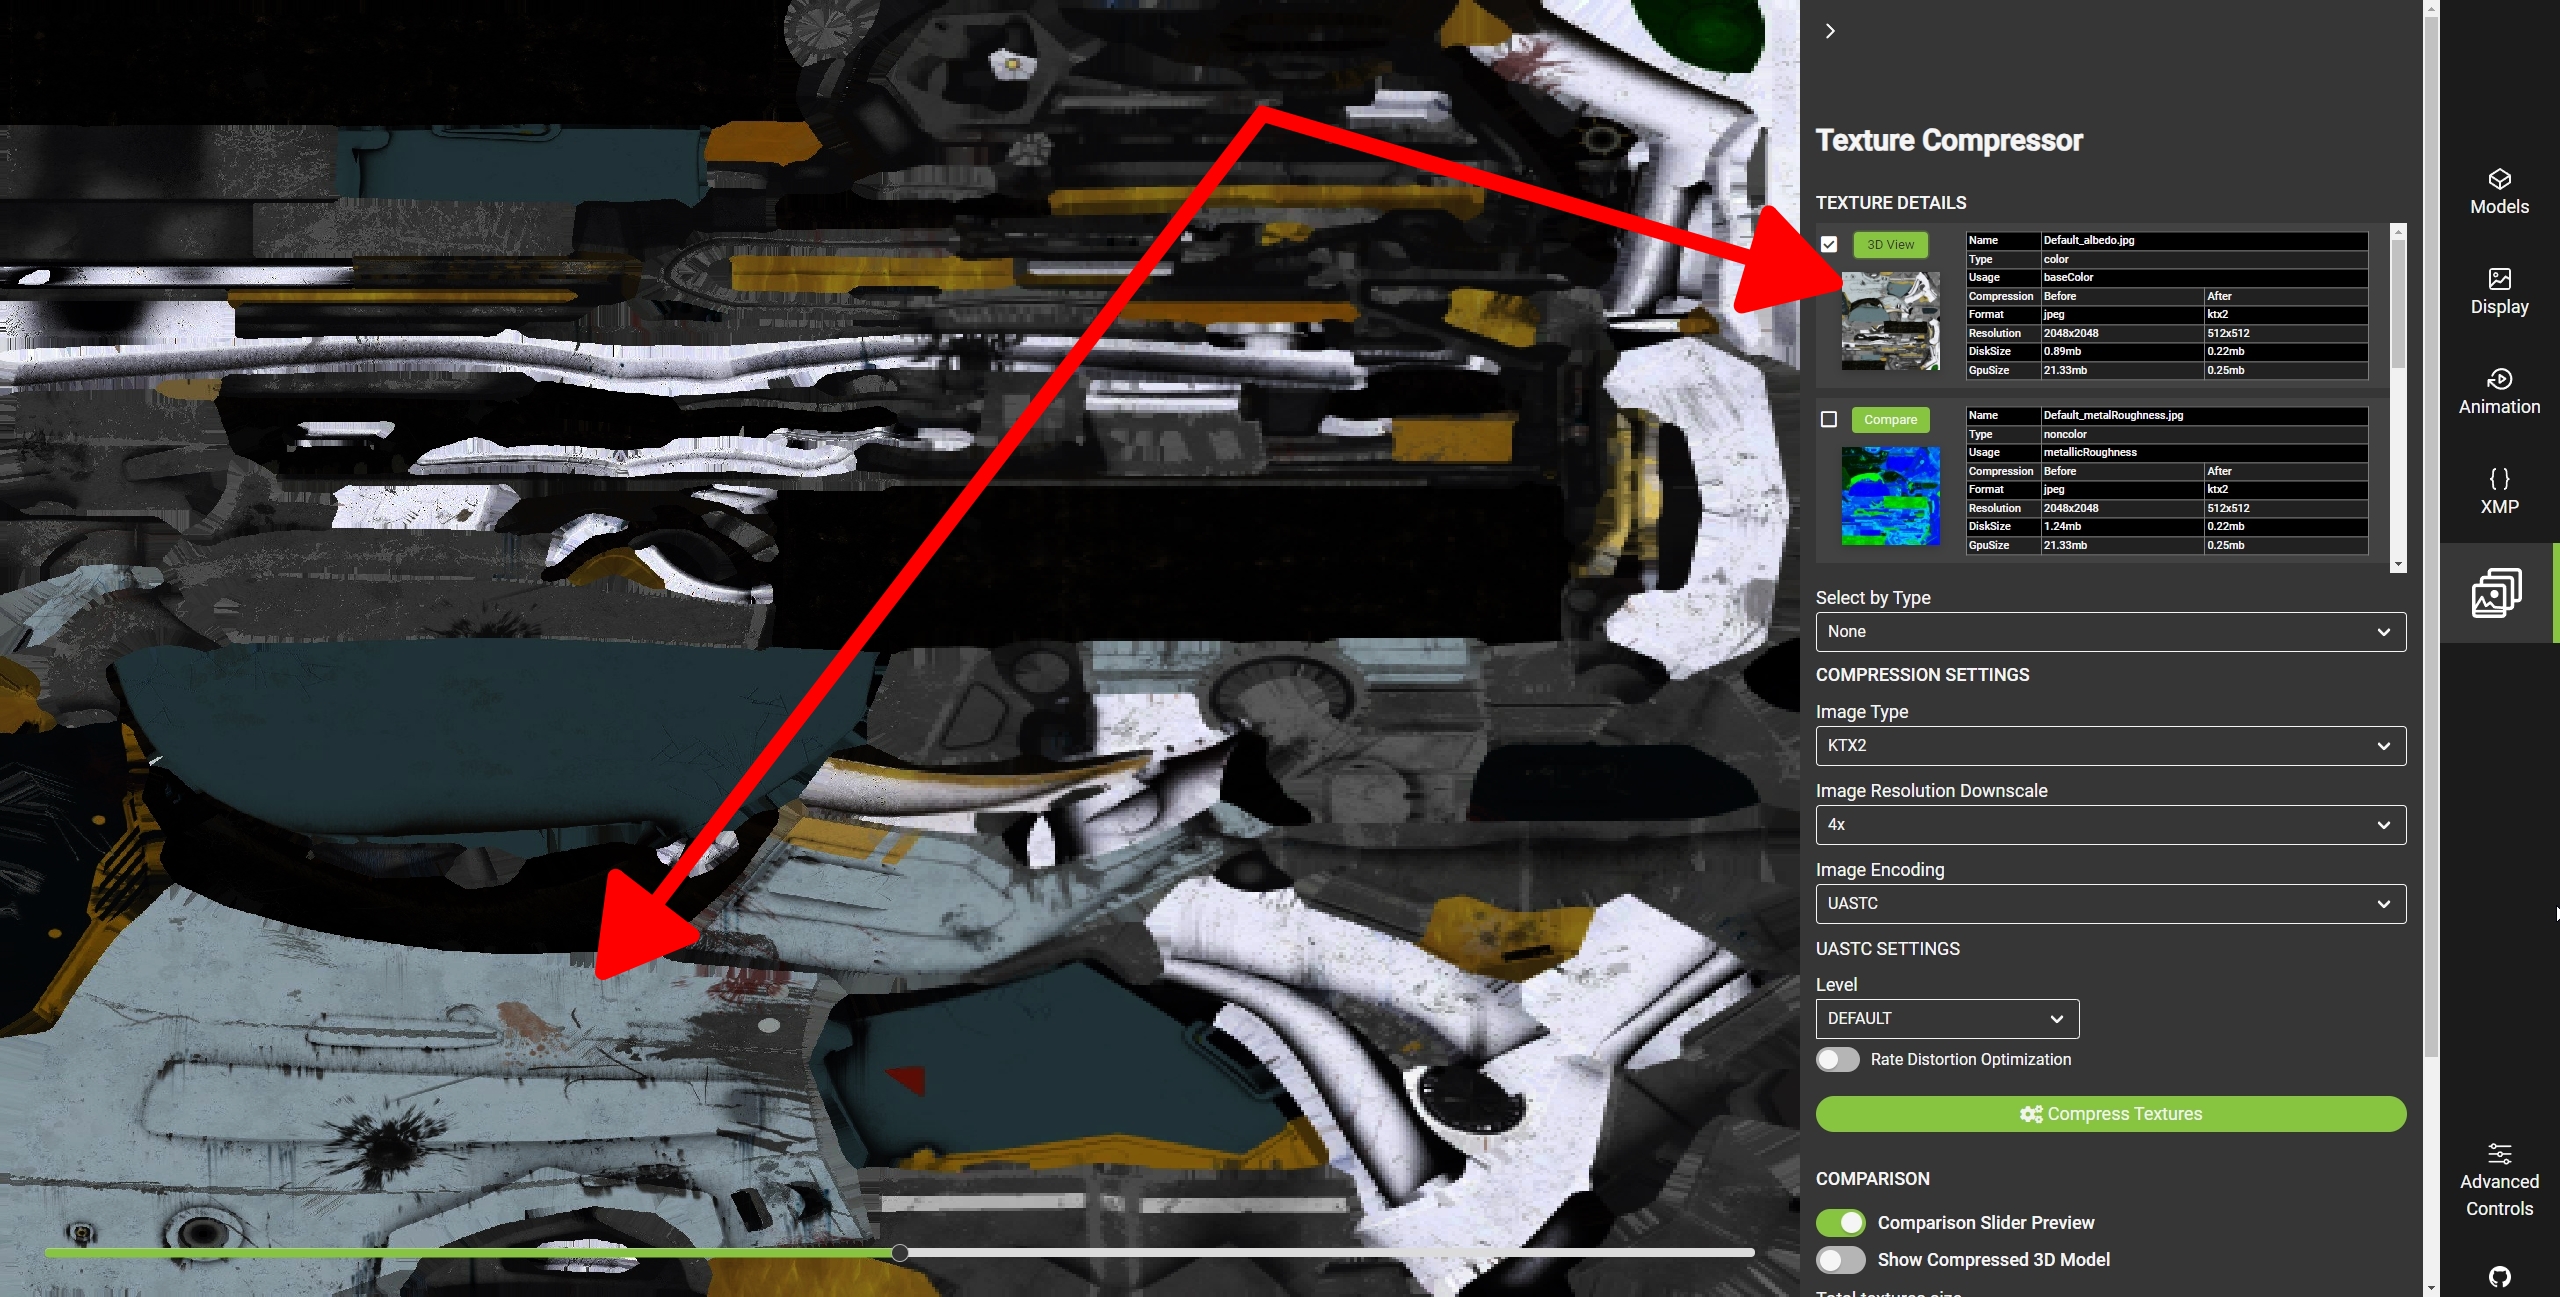Open the Image Type dropdown
This screenshot has width=2560, height=1297.
pyautogui.click(x=2108, y=745)
